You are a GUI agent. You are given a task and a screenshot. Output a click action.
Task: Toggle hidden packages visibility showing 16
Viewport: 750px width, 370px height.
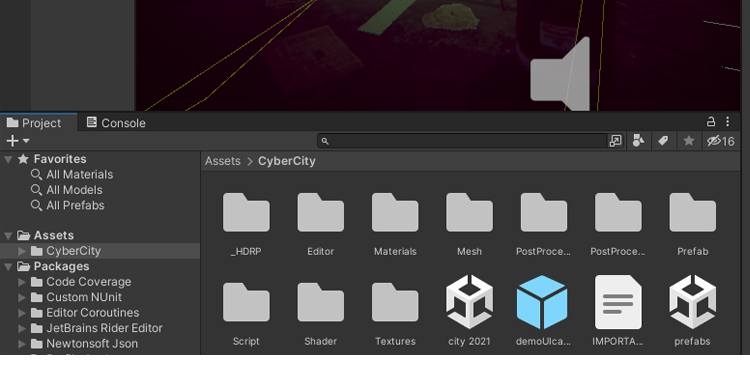721,141
